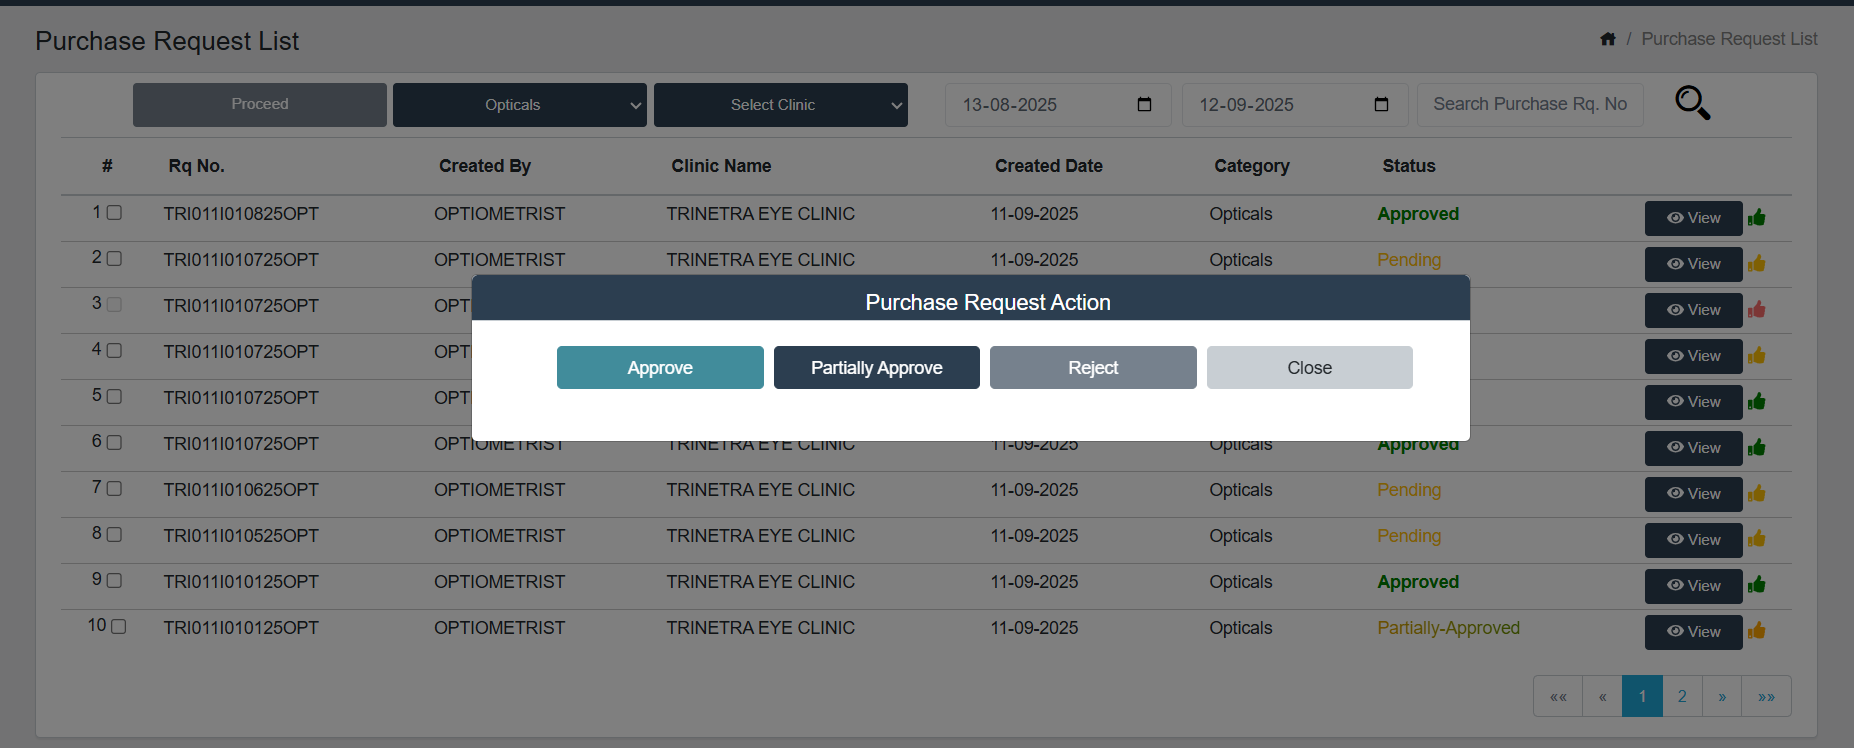The width and height of the screenshot is (1854, 748).
Task: Approve the purchase request
Action: click(660, 368)
